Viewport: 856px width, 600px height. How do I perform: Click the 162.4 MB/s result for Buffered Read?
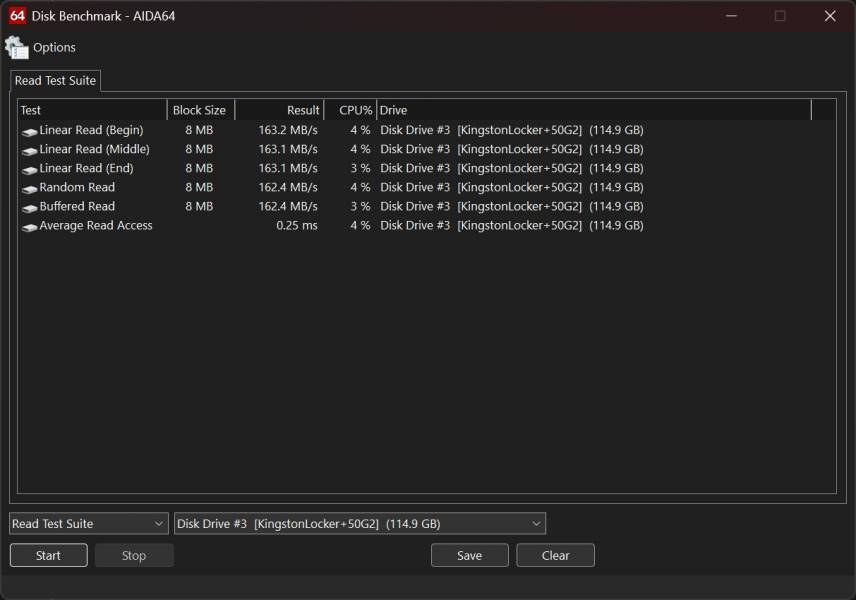(x=288, y=206)
